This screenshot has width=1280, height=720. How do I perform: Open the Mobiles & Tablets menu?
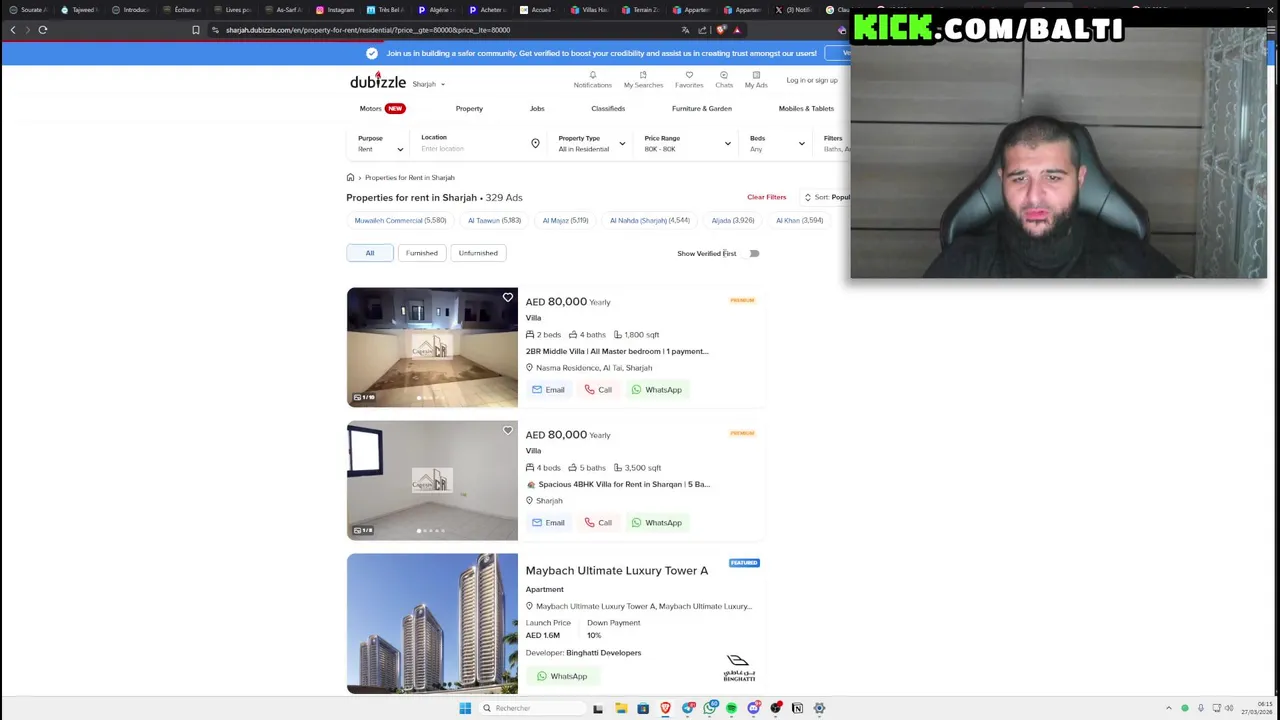806,108
